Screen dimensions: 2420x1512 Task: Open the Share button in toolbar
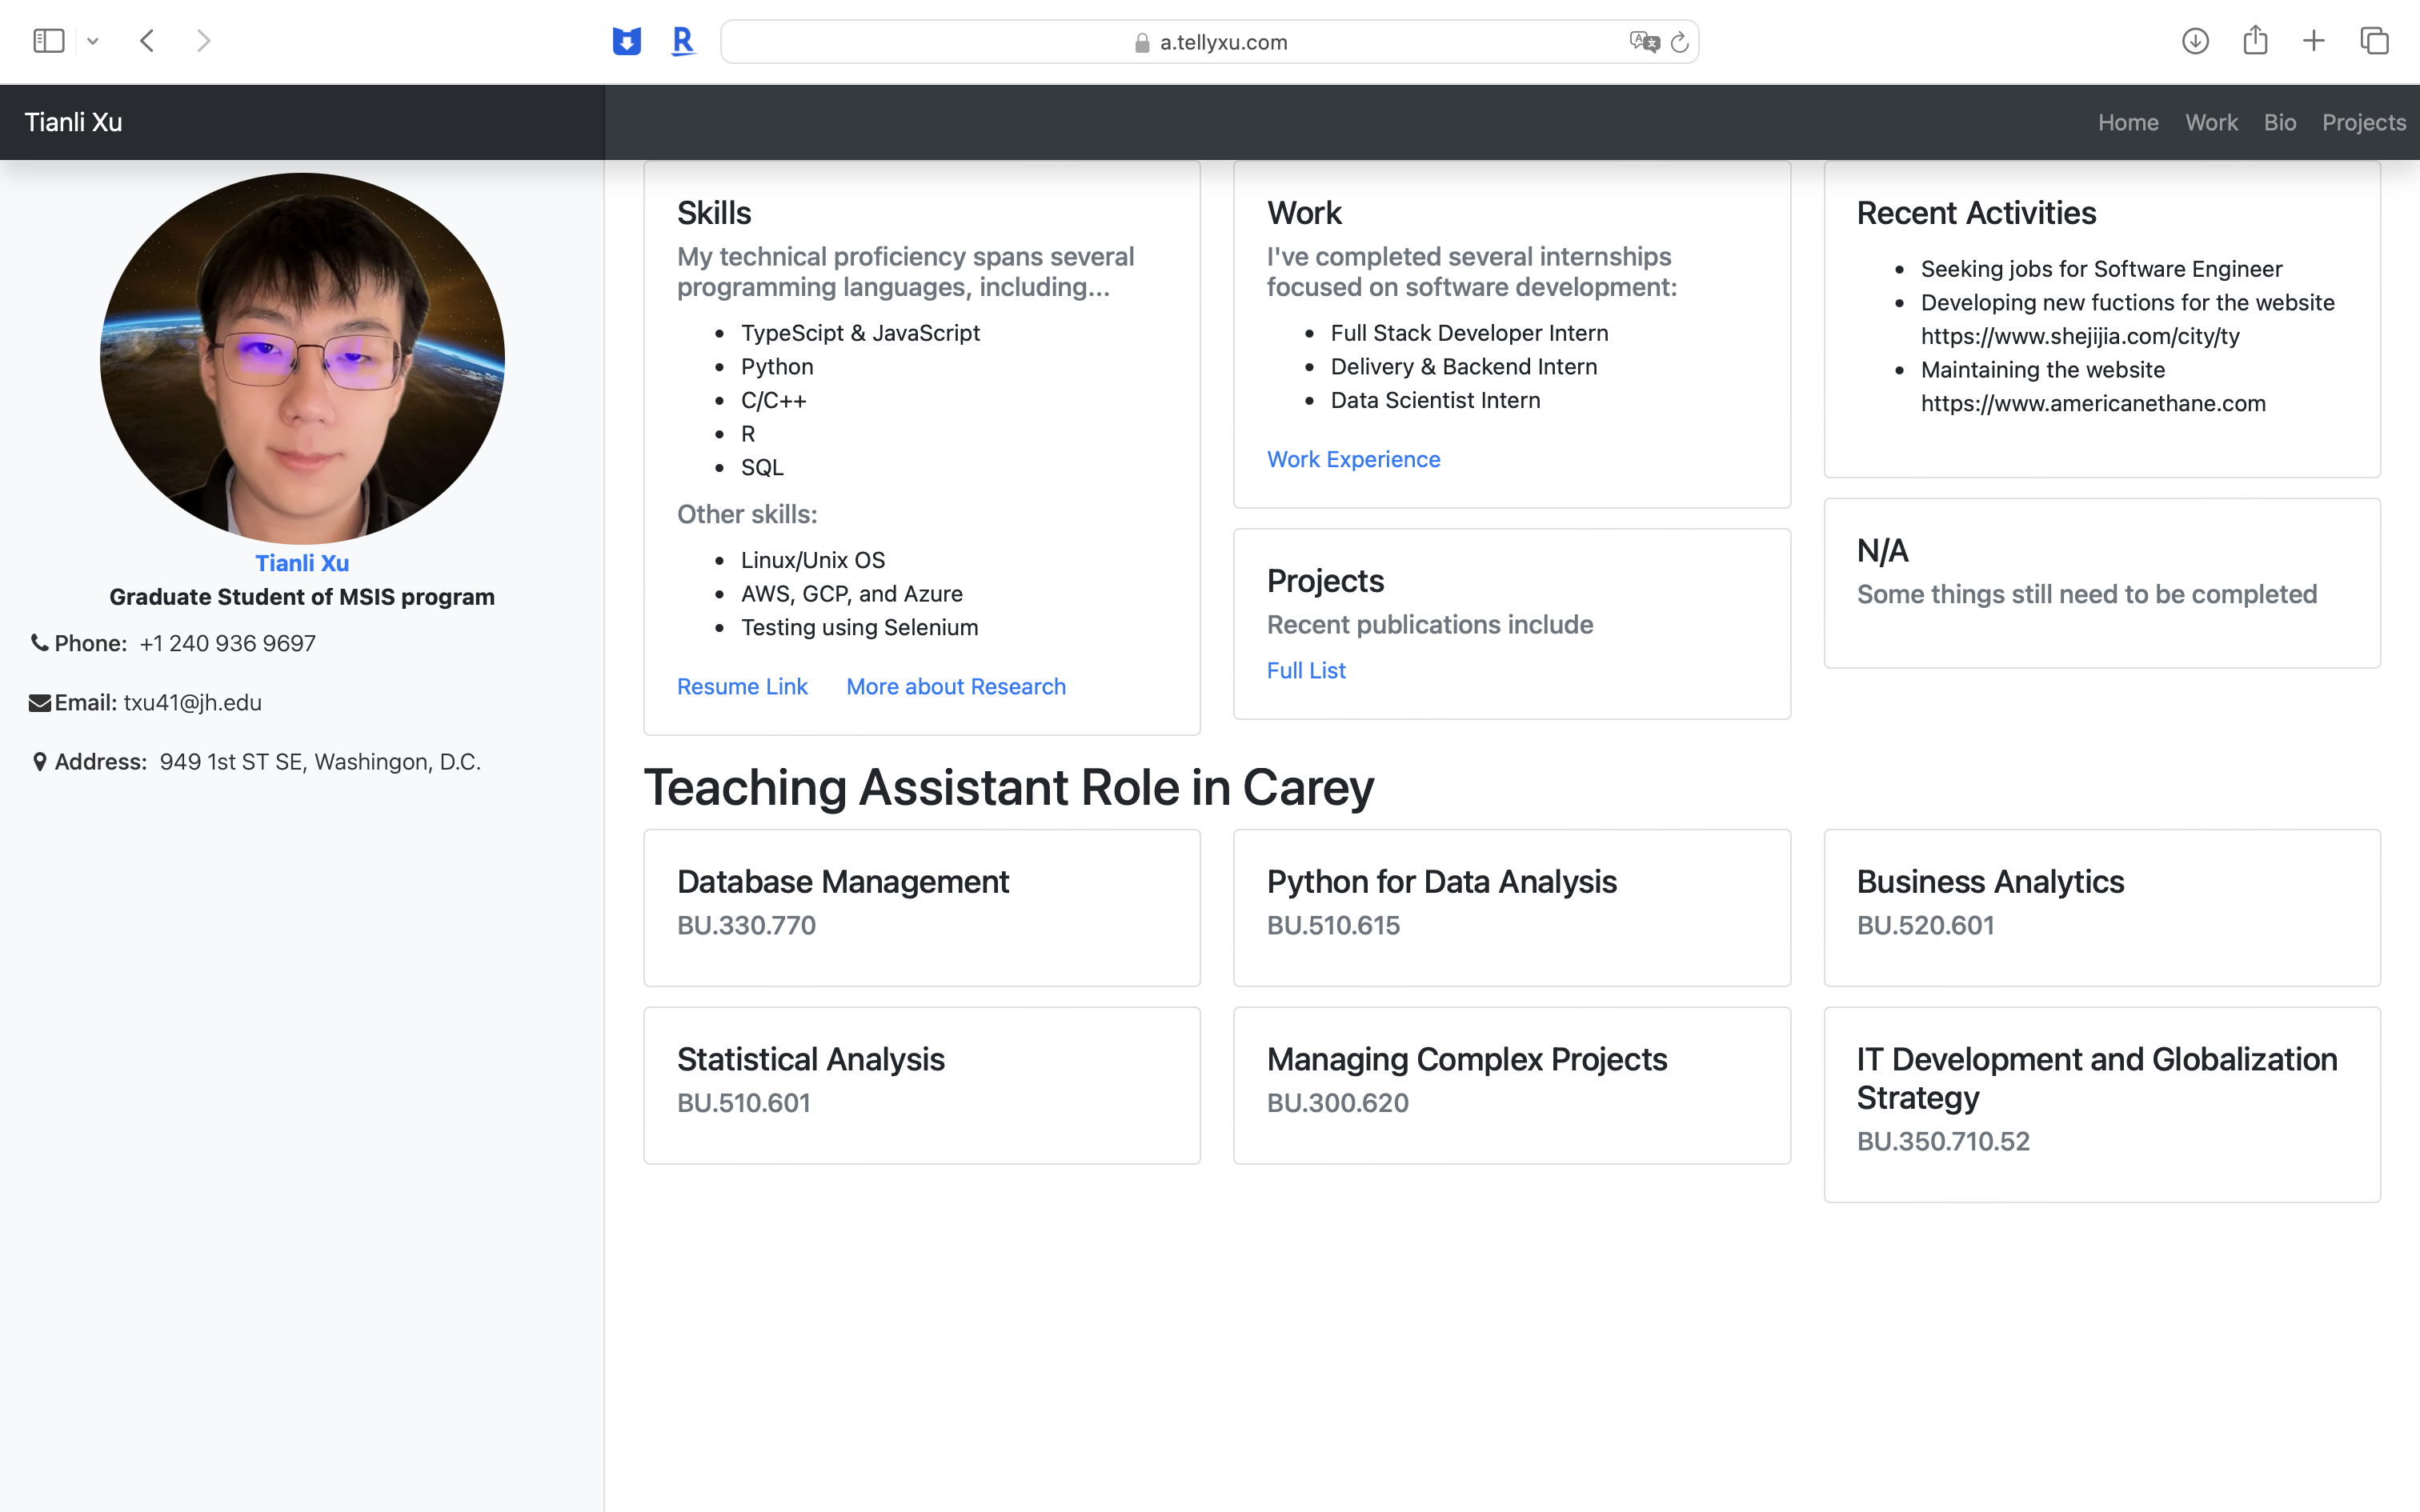tap(2255, 40)
